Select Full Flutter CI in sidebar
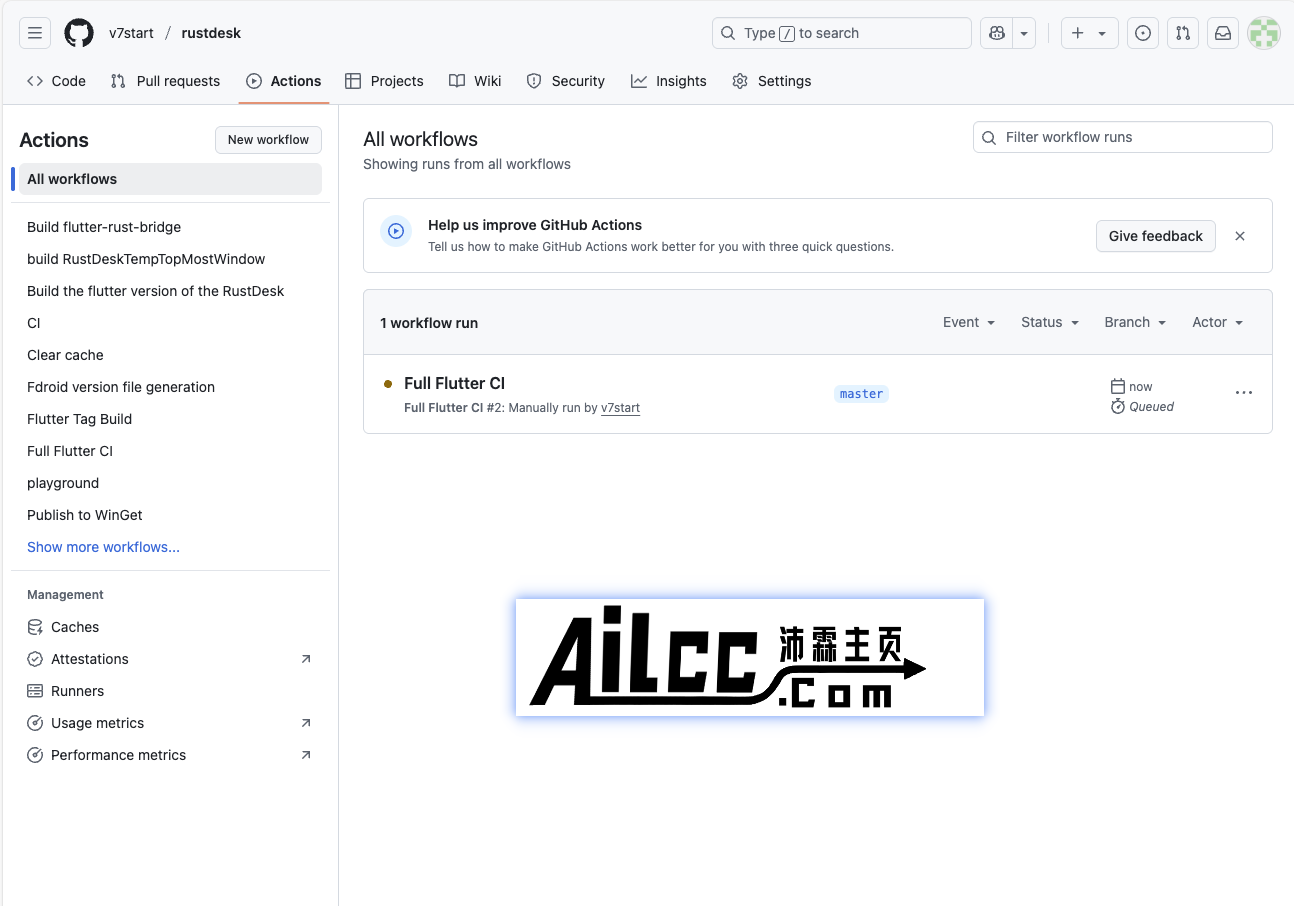 [x=70, y=451]
